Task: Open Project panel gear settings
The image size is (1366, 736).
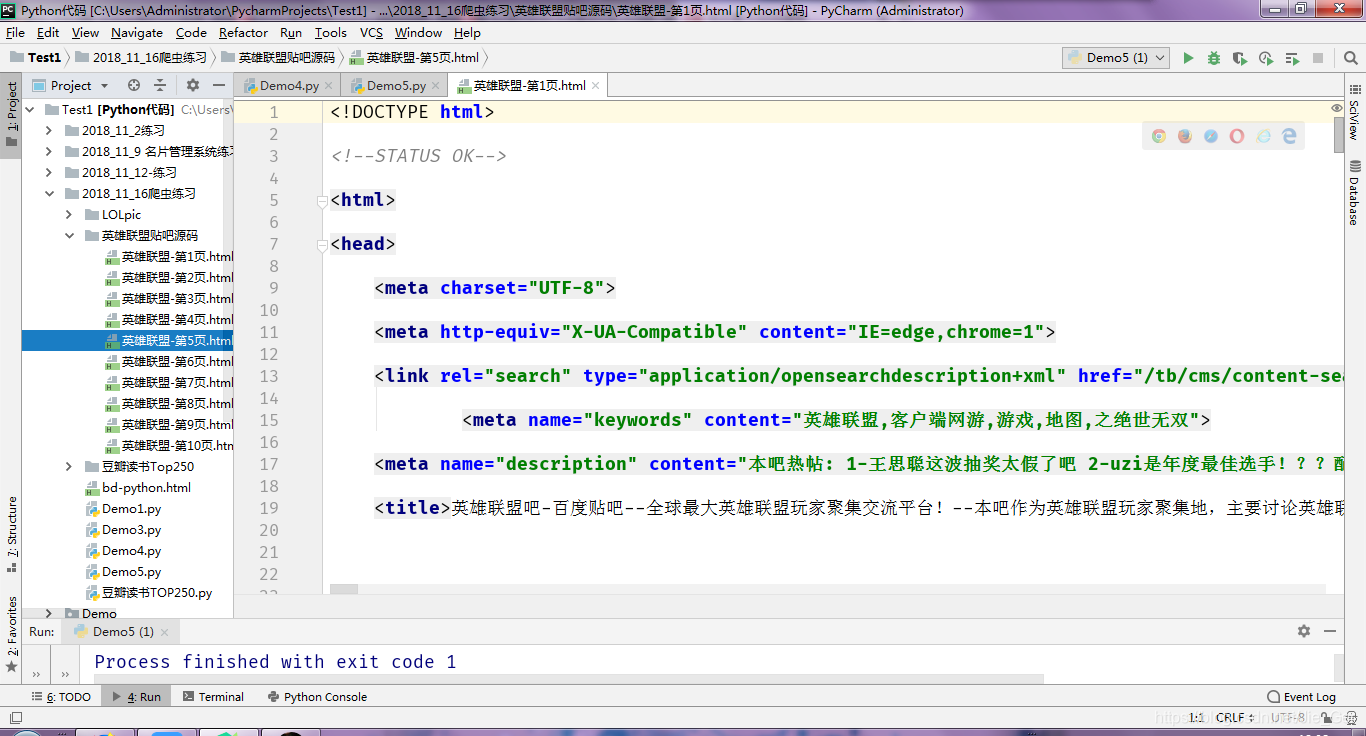Action: click(193, 85)
